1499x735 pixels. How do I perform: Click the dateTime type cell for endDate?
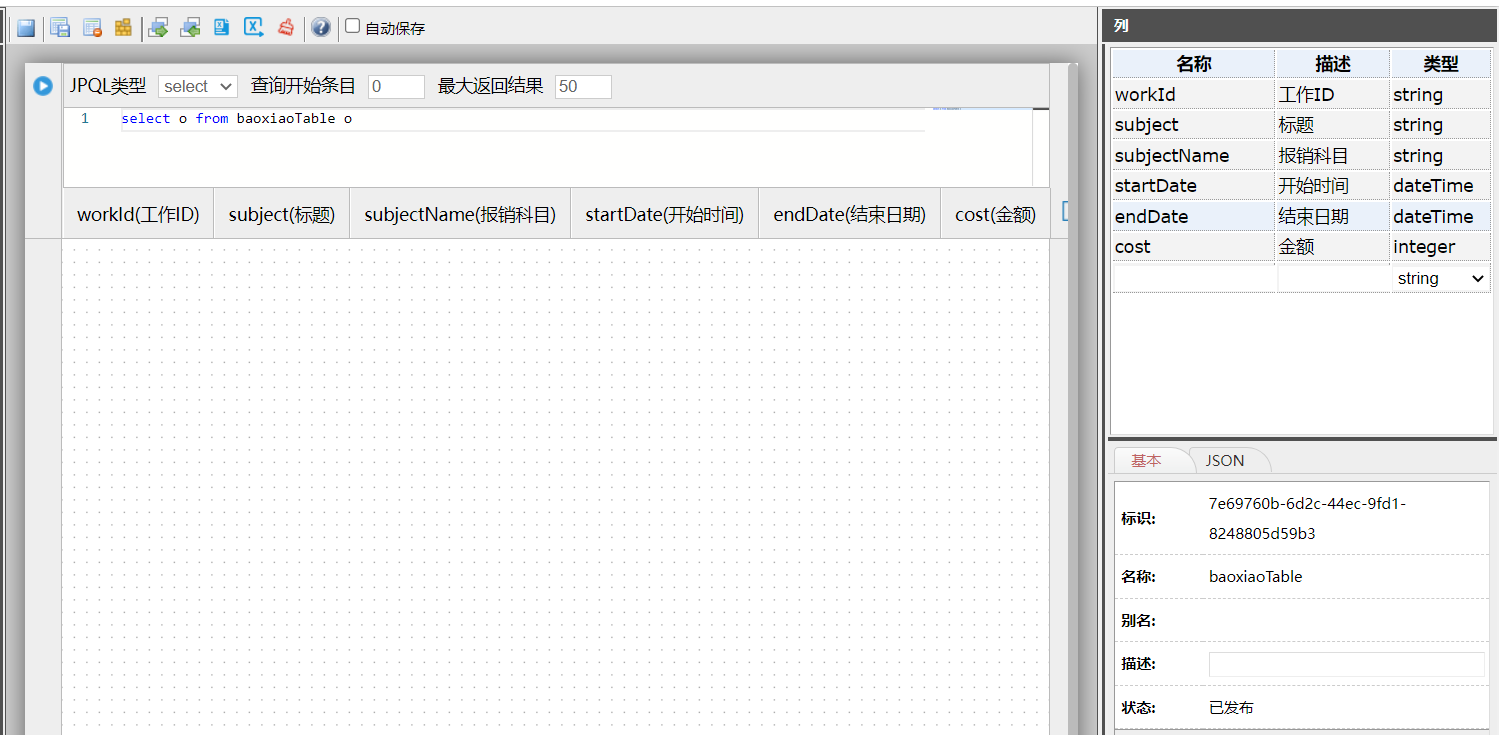(x=1441, y=217)
